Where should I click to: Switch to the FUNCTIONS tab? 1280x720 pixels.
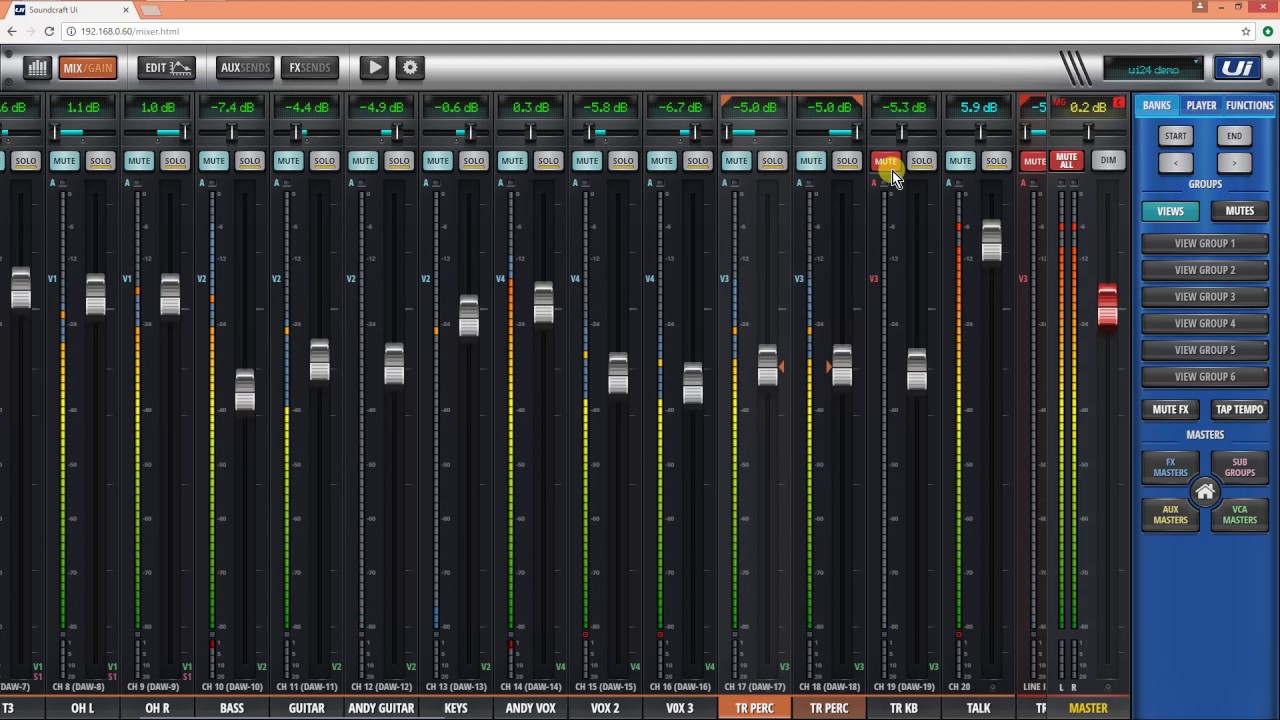click(x=1250, y=105)
